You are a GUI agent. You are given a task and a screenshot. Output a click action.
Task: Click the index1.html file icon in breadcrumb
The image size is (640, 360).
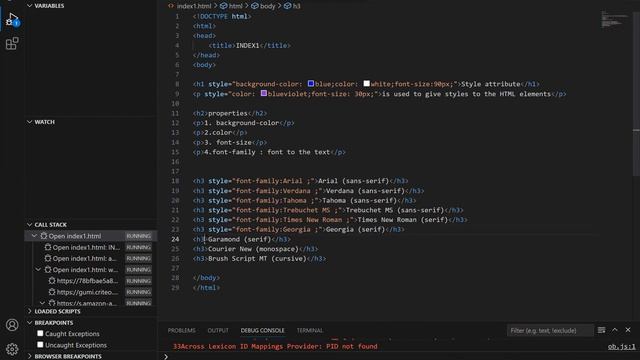pos(171,6)
